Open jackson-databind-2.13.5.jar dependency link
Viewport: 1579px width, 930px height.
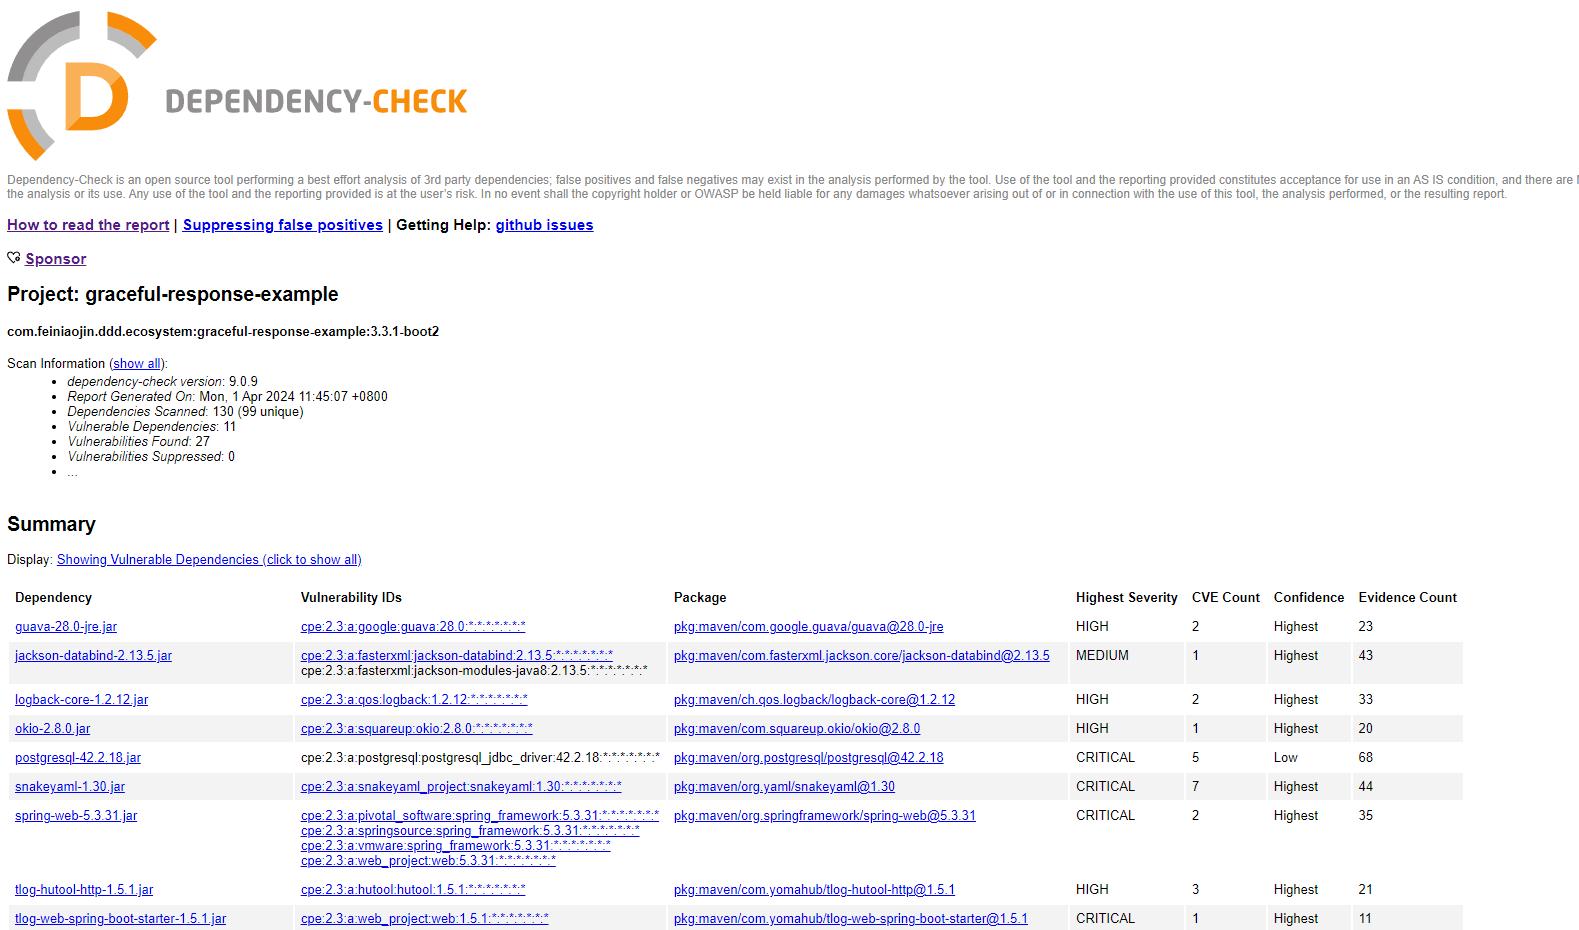pyautogui.click(x=93, y=656)
